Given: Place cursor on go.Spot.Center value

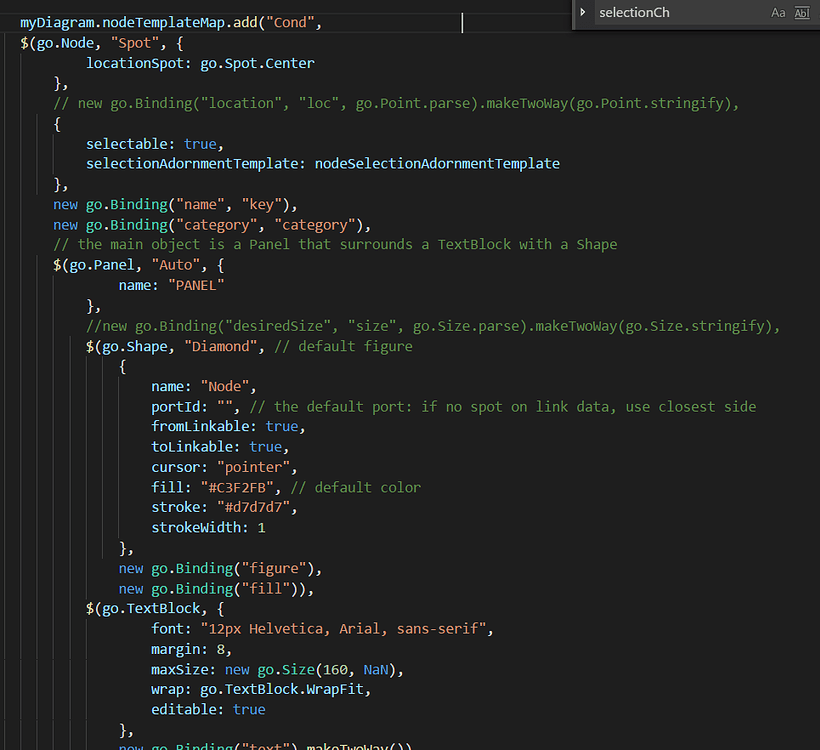Looking at the screenshot, I should point(258,62).
